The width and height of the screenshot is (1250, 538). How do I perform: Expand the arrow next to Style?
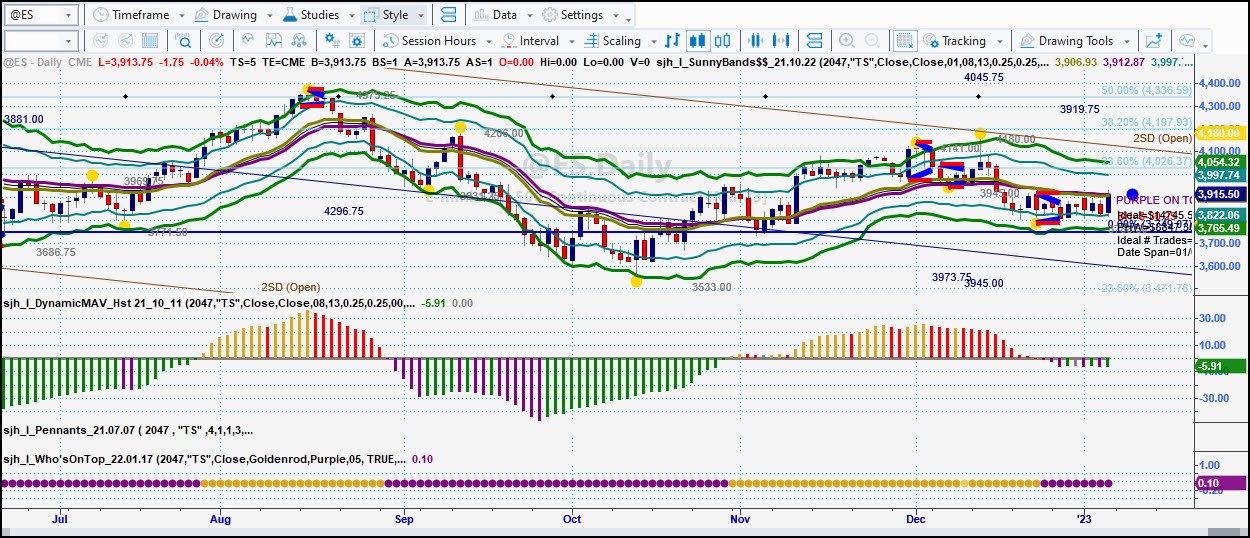(421, 15)
